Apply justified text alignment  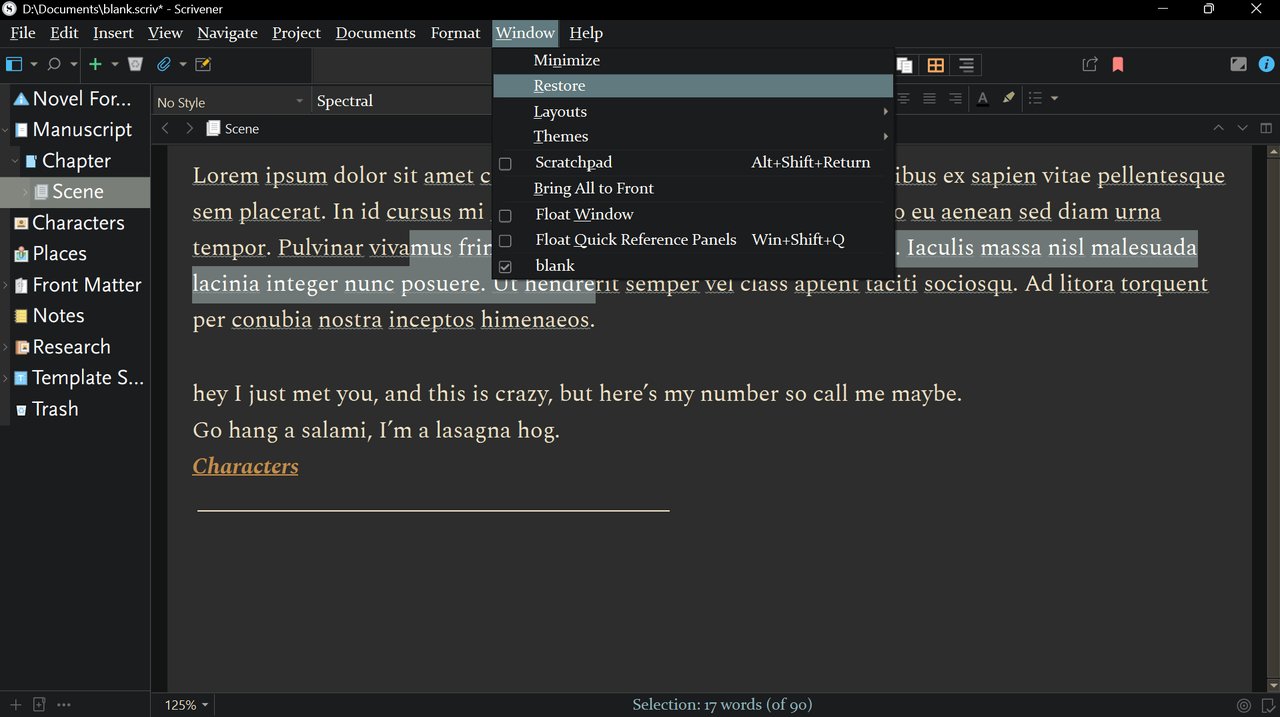(930, 98)
